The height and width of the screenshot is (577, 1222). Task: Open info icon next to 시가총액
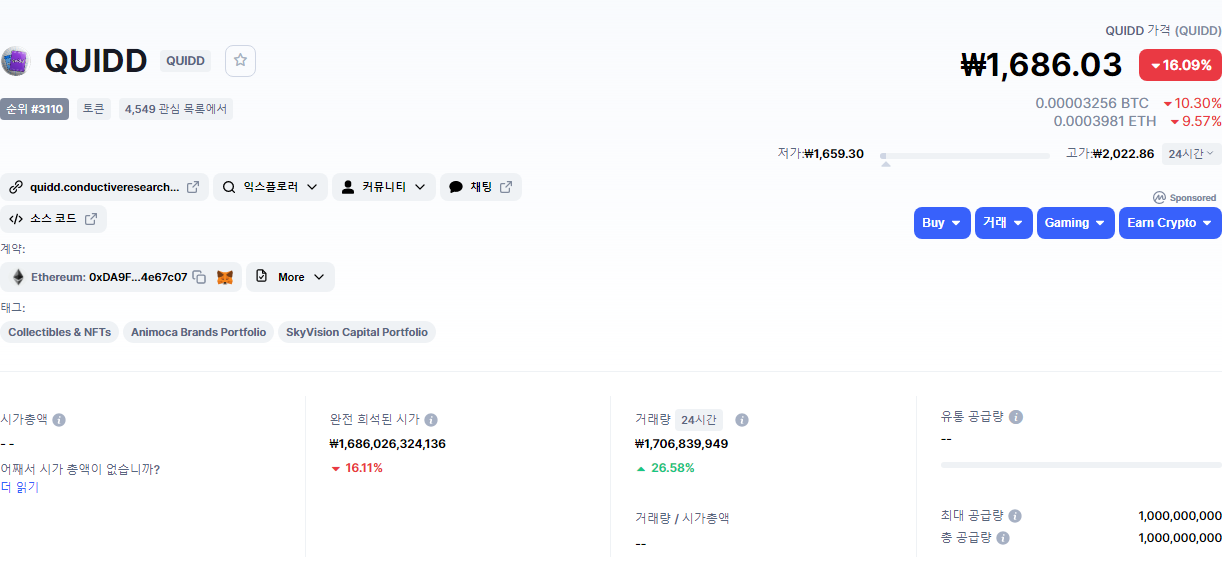point(59,420)
